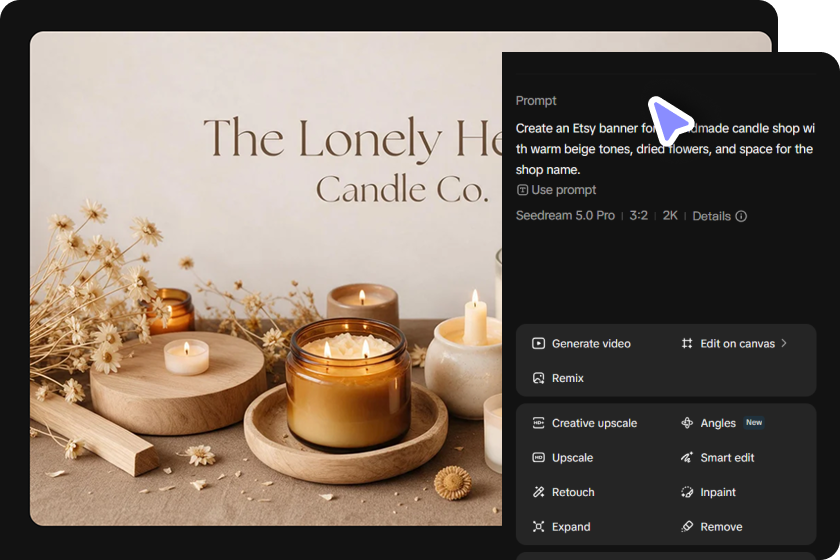Click the Use prompt link text

563,190
